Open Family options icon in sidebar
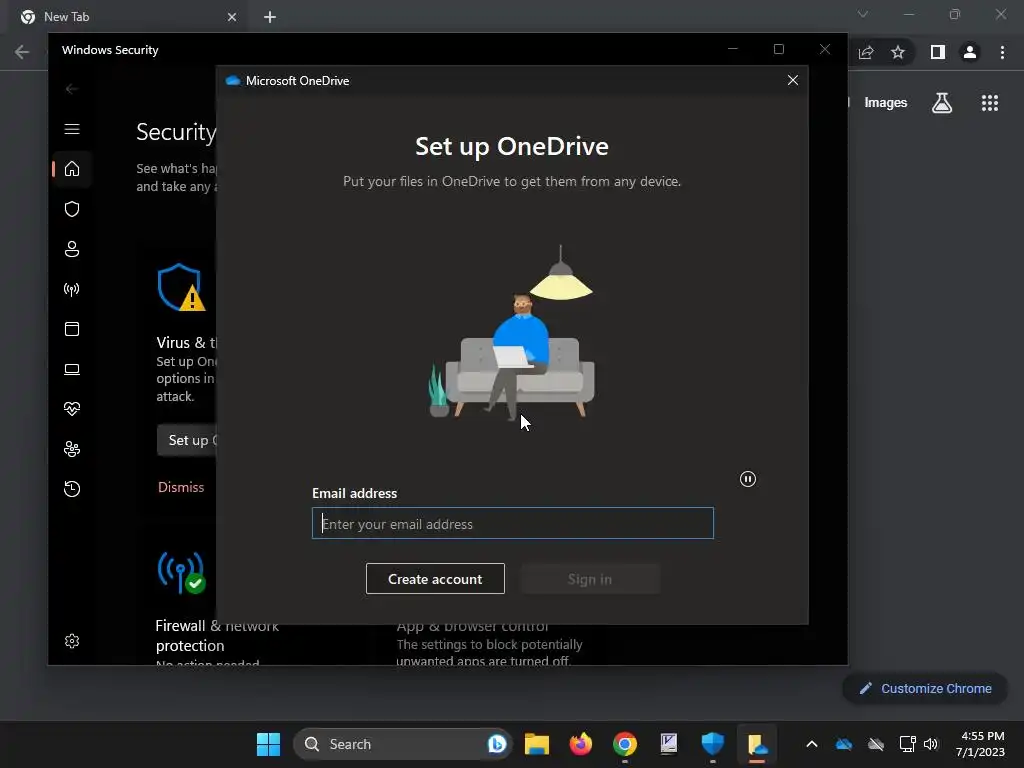The image size is (1024, 768). point(72,449)
